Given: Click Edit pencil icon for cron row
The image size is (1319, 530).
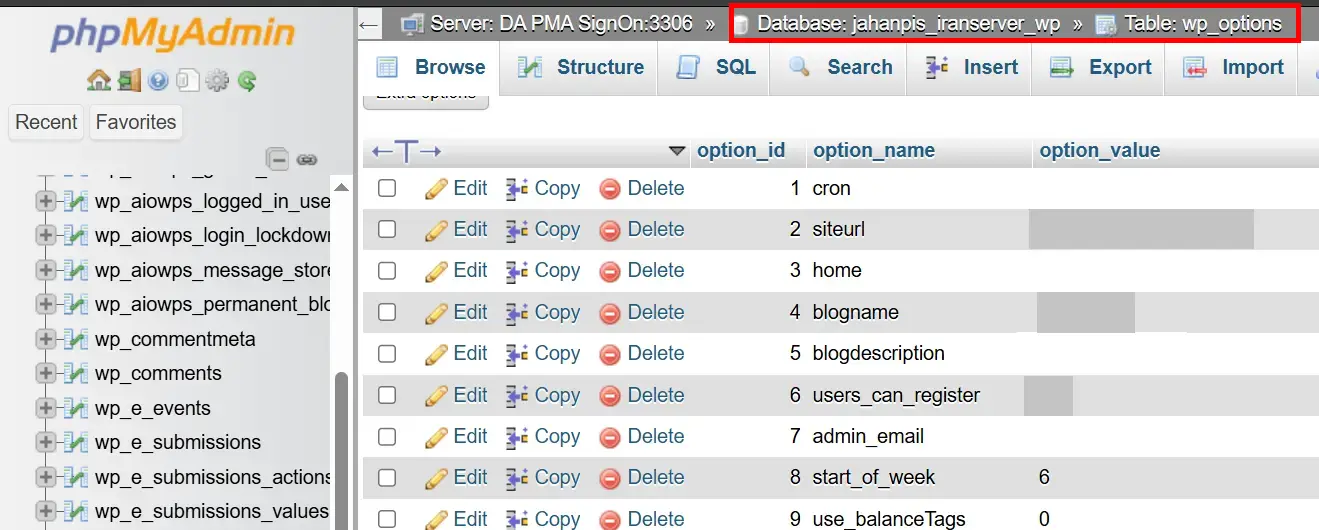Looking at the screenshot, I should 435,188.
